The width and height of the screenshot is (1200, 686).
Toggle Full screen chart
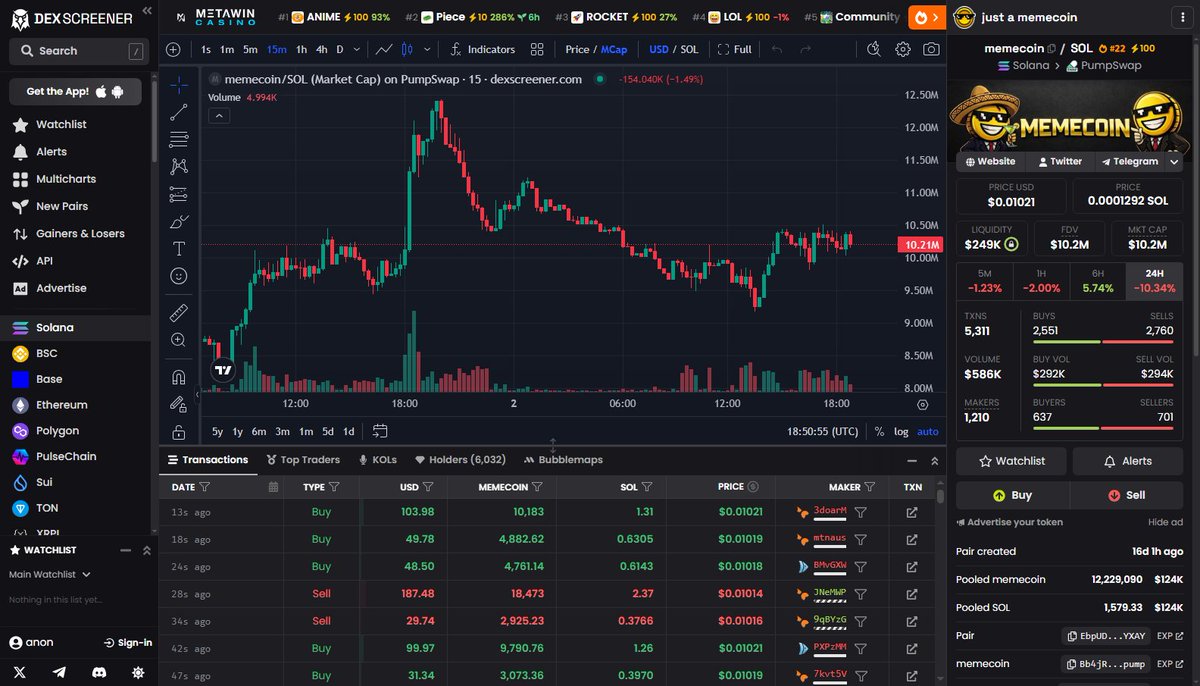click(734, 49)
